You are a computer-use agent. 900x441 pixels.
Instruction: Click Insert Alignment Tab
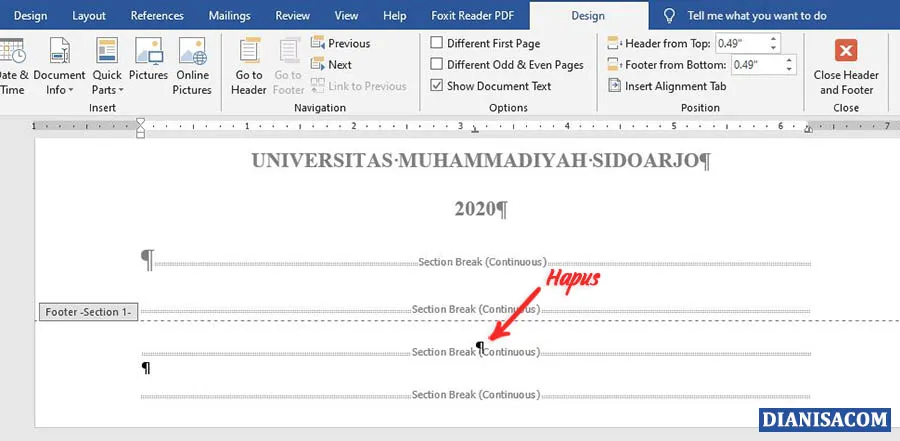(668, 86)
